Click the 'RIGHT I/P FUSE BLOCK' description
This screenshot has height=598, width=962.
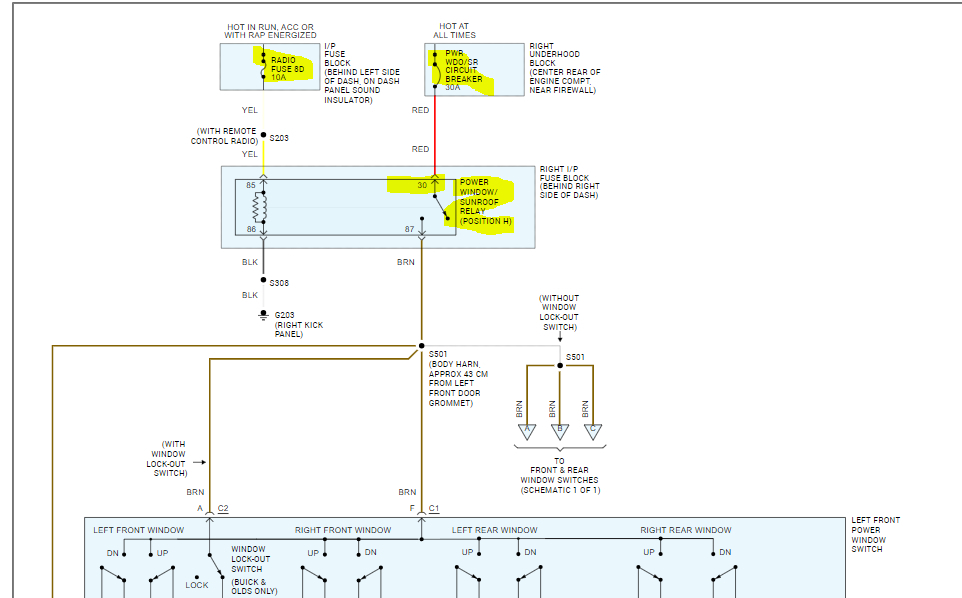pos(569,182)
